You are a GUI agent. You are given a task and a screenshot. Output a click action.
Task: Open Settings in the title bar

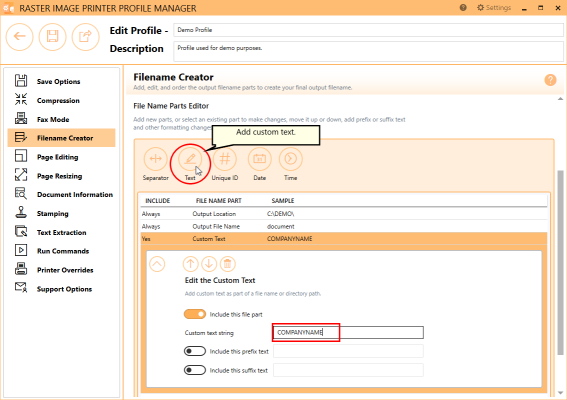coord(494,8)
